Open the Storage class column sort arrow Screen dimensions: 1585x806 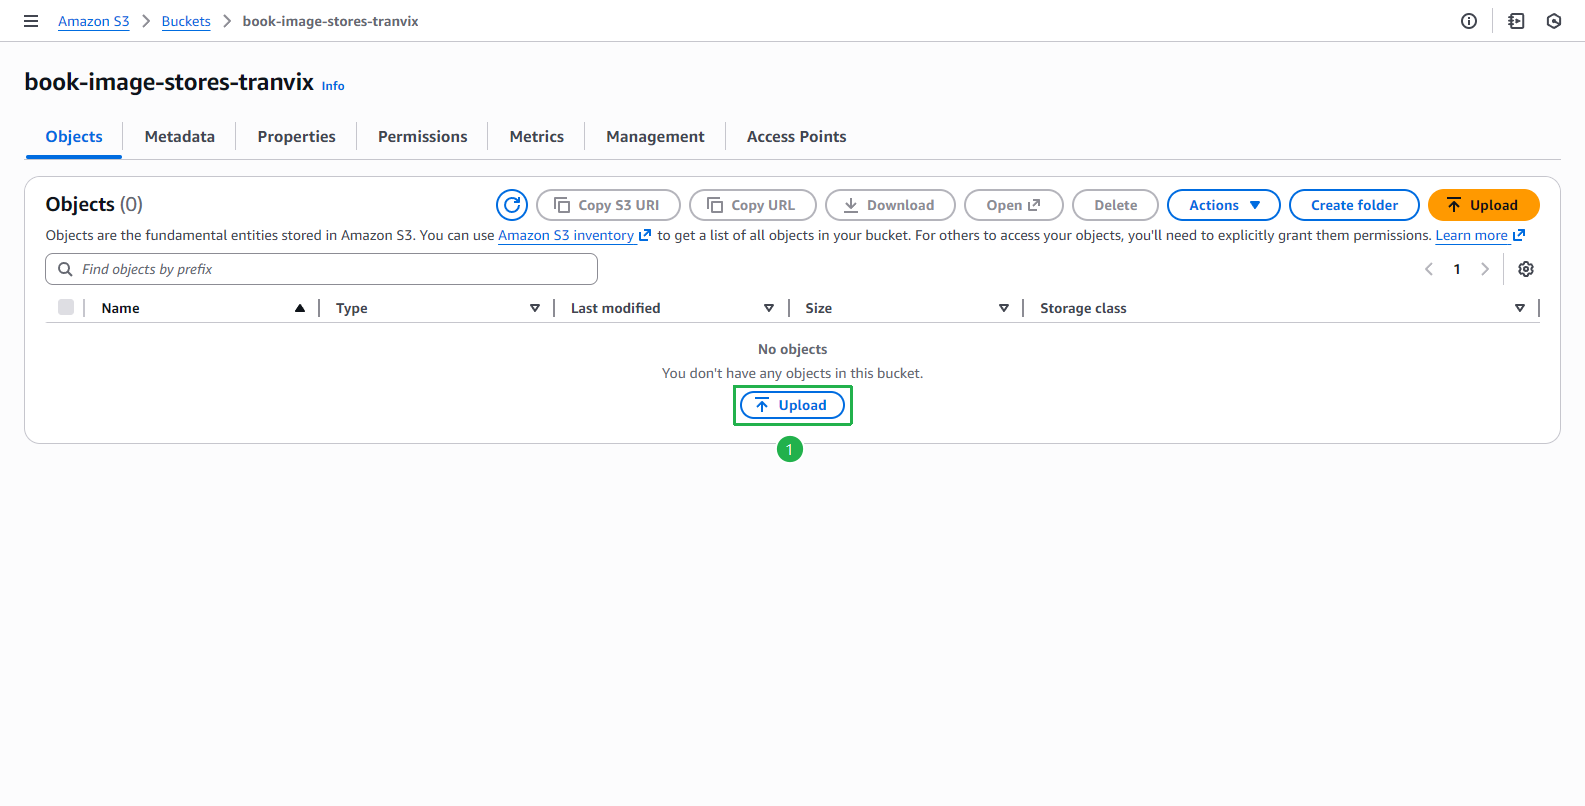[1520, 308]
